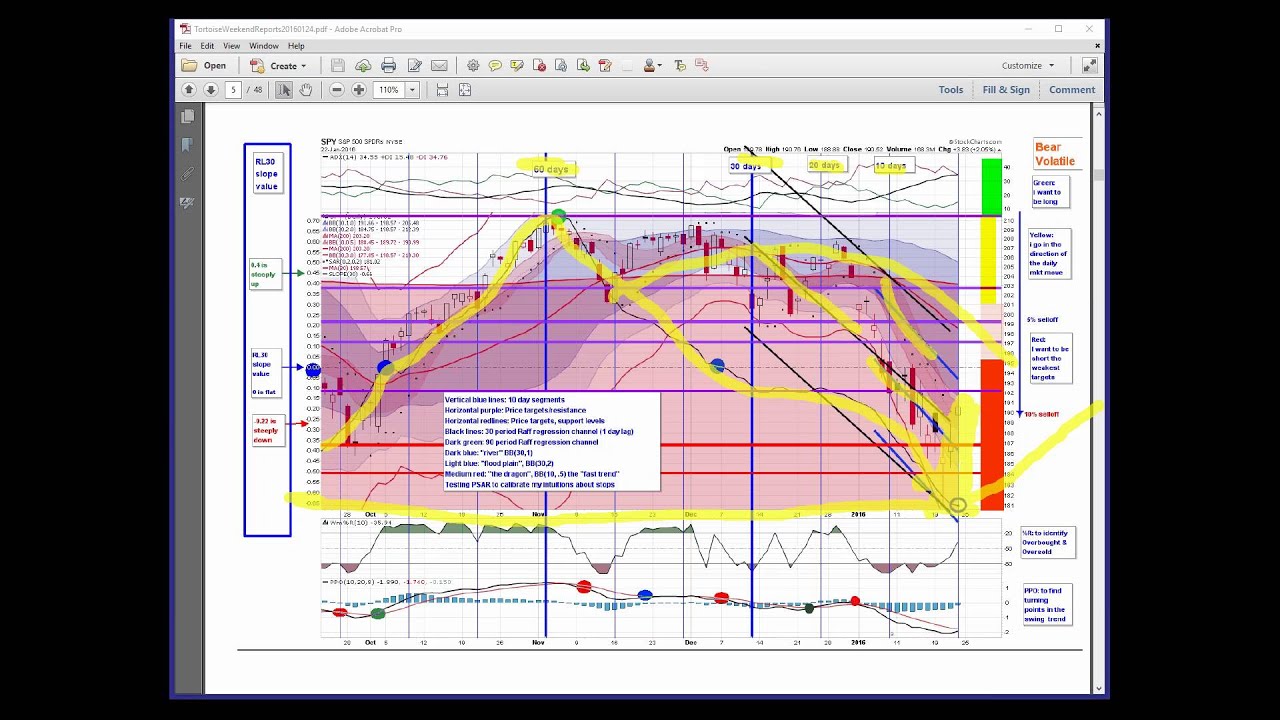Image resolution: width=1280 pixels, height=720 pixels.
Task: Click the green bar color block
Action: pos(990,186)
